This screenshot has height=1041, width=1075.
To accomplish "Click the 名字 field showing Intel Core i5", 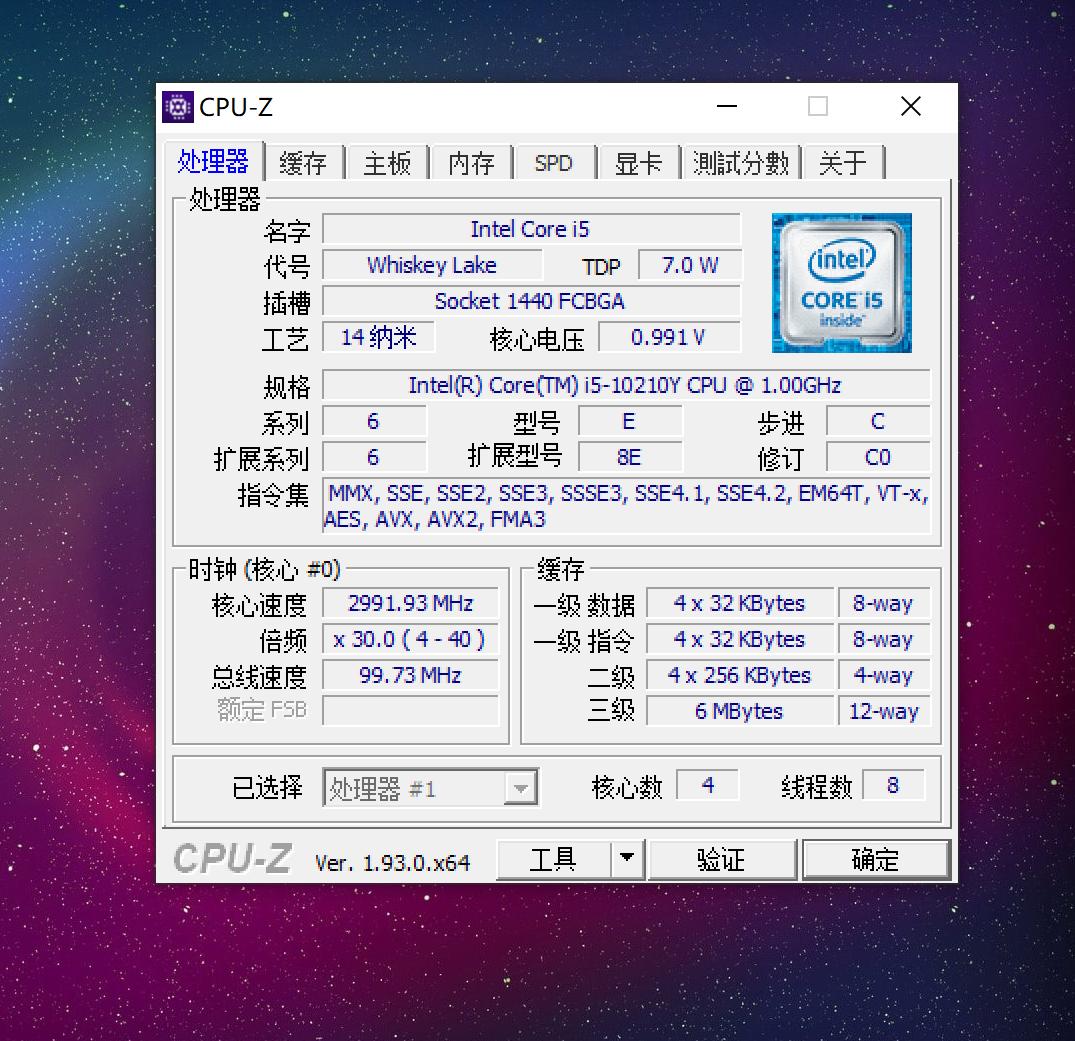I will (x=531, y=229).
